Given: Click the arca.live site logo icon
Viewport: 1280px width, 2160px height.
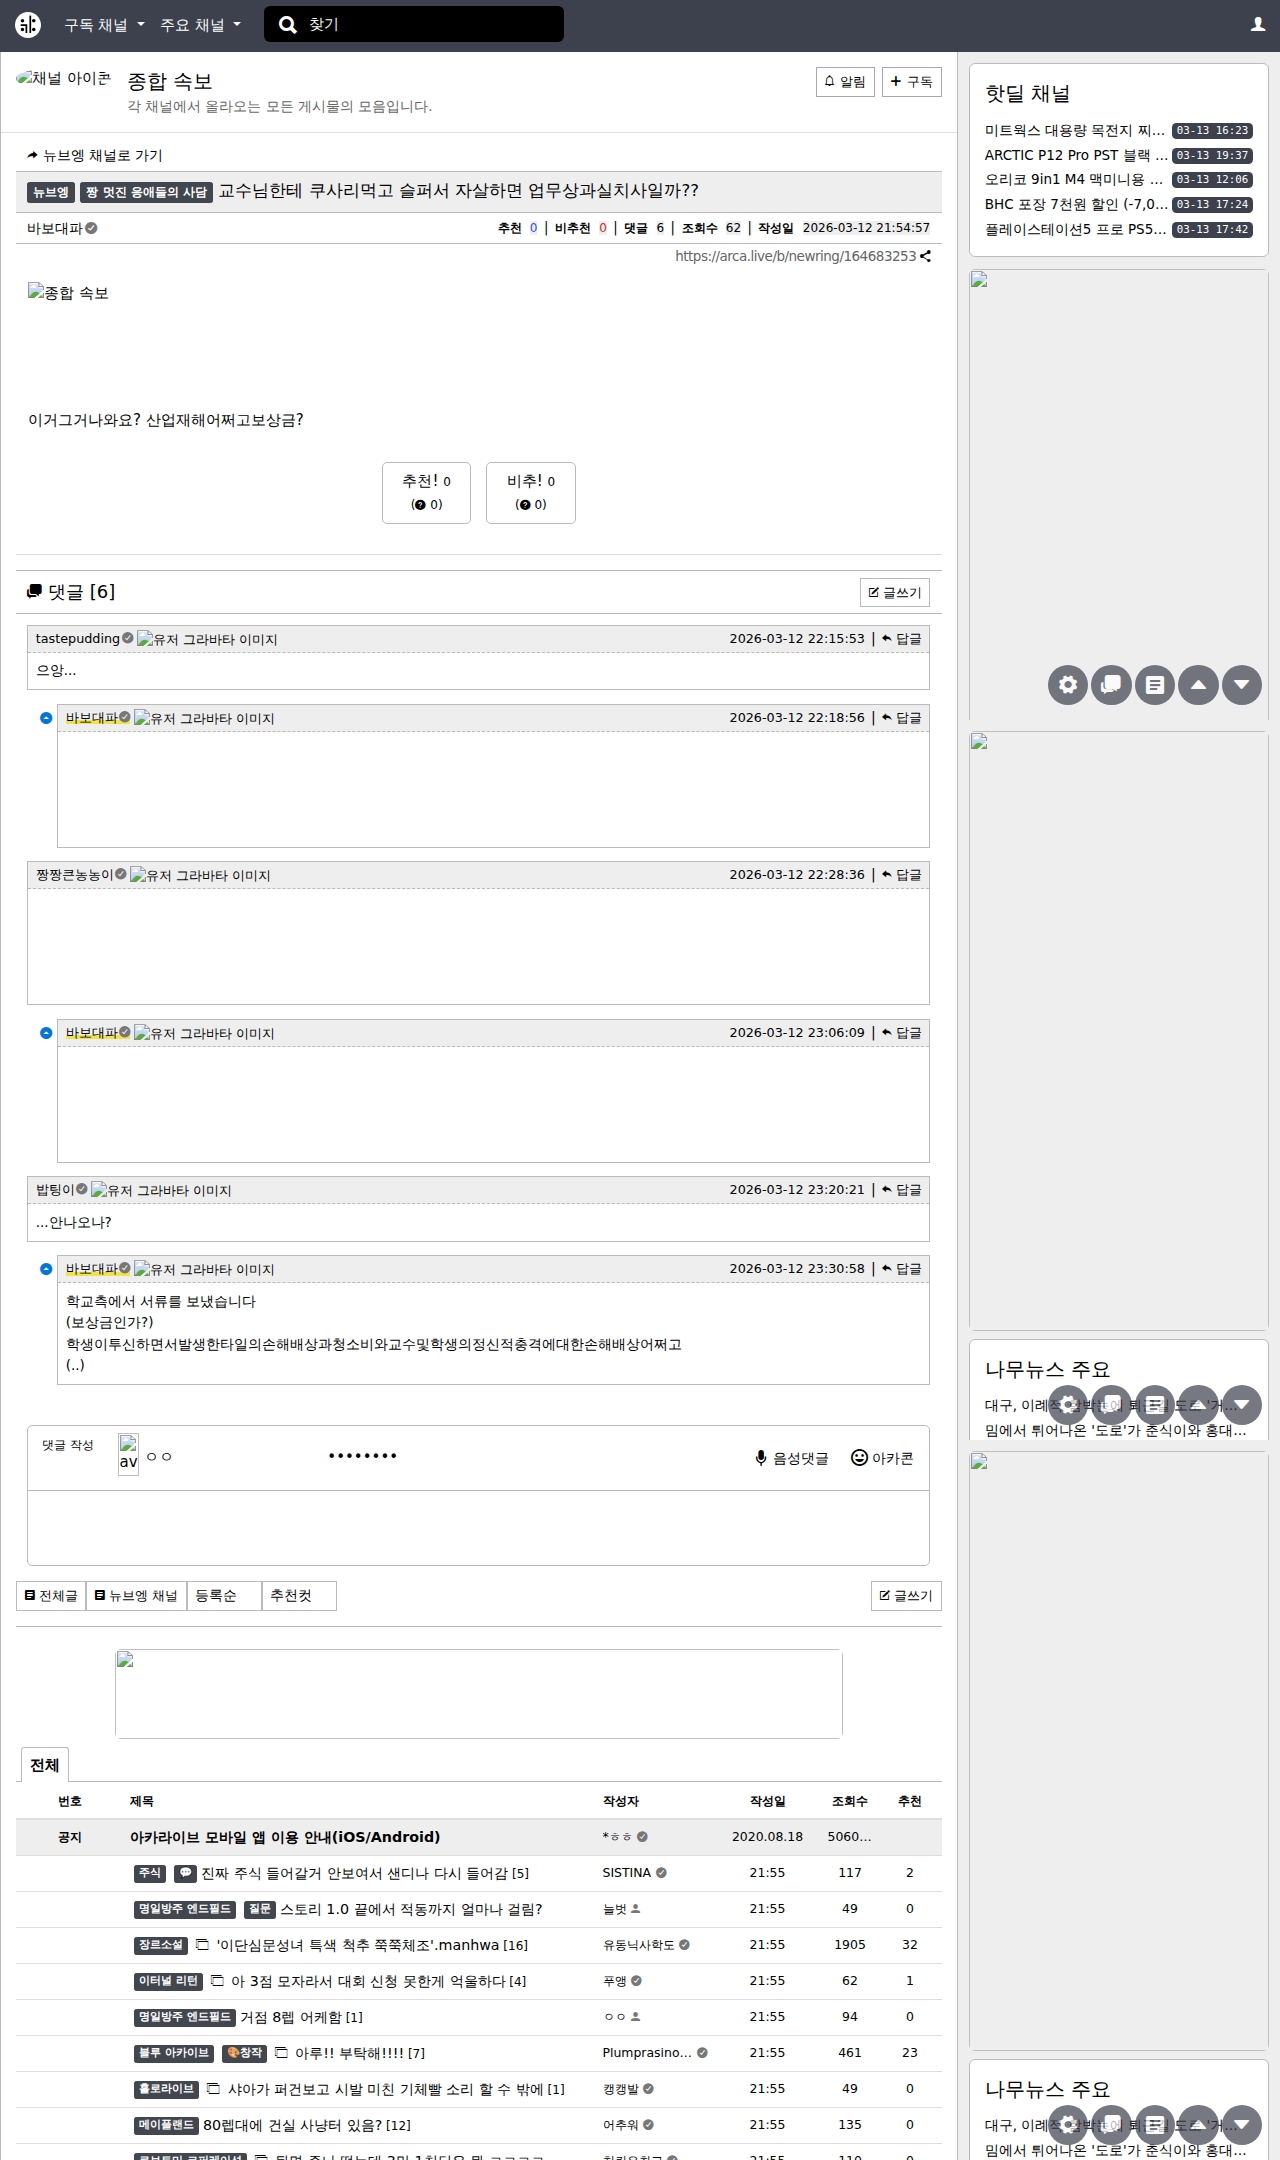Looking at the screenshot, I should [28, 25].
